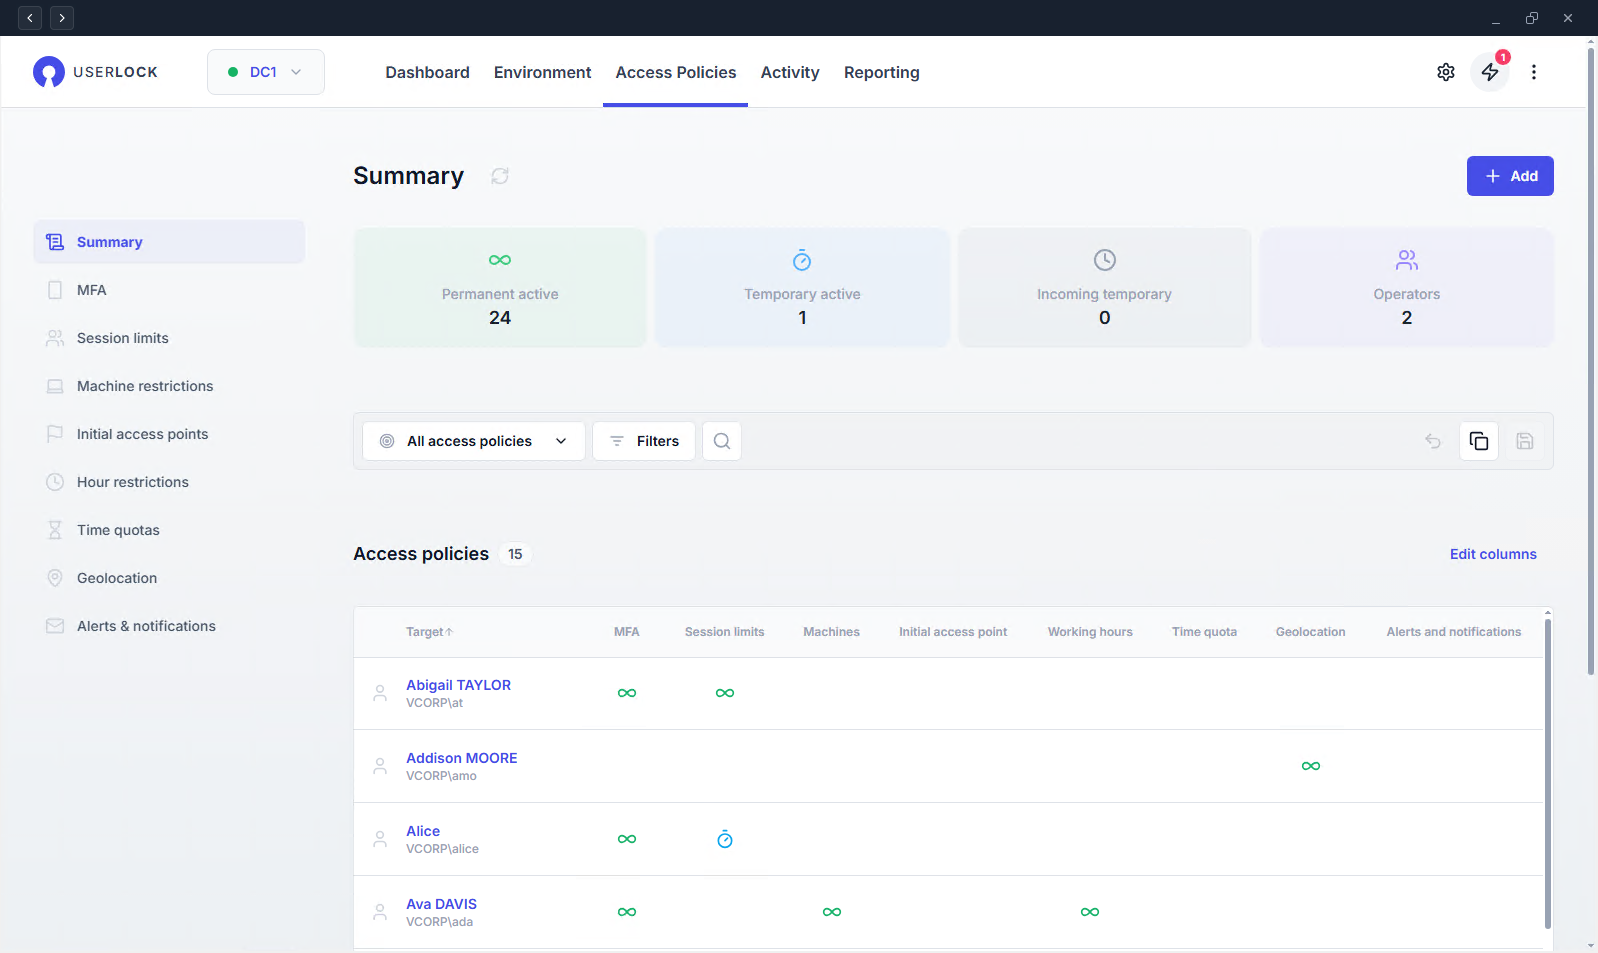Open settings gear icon in header
The width and height of the screenshot is (1598, 953).
pos(1445,72)
